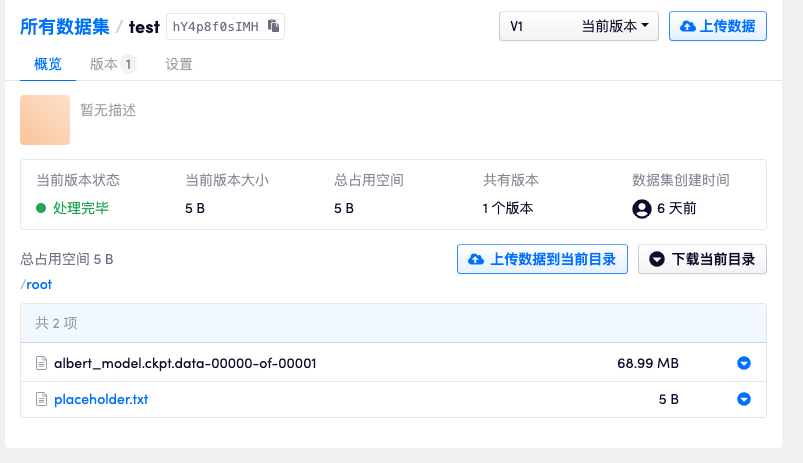The height and width of the screenshot is (463, 803).
Task: Click the cloud icon on 上传数据到当前目录
Action: (x=475, y=259)
